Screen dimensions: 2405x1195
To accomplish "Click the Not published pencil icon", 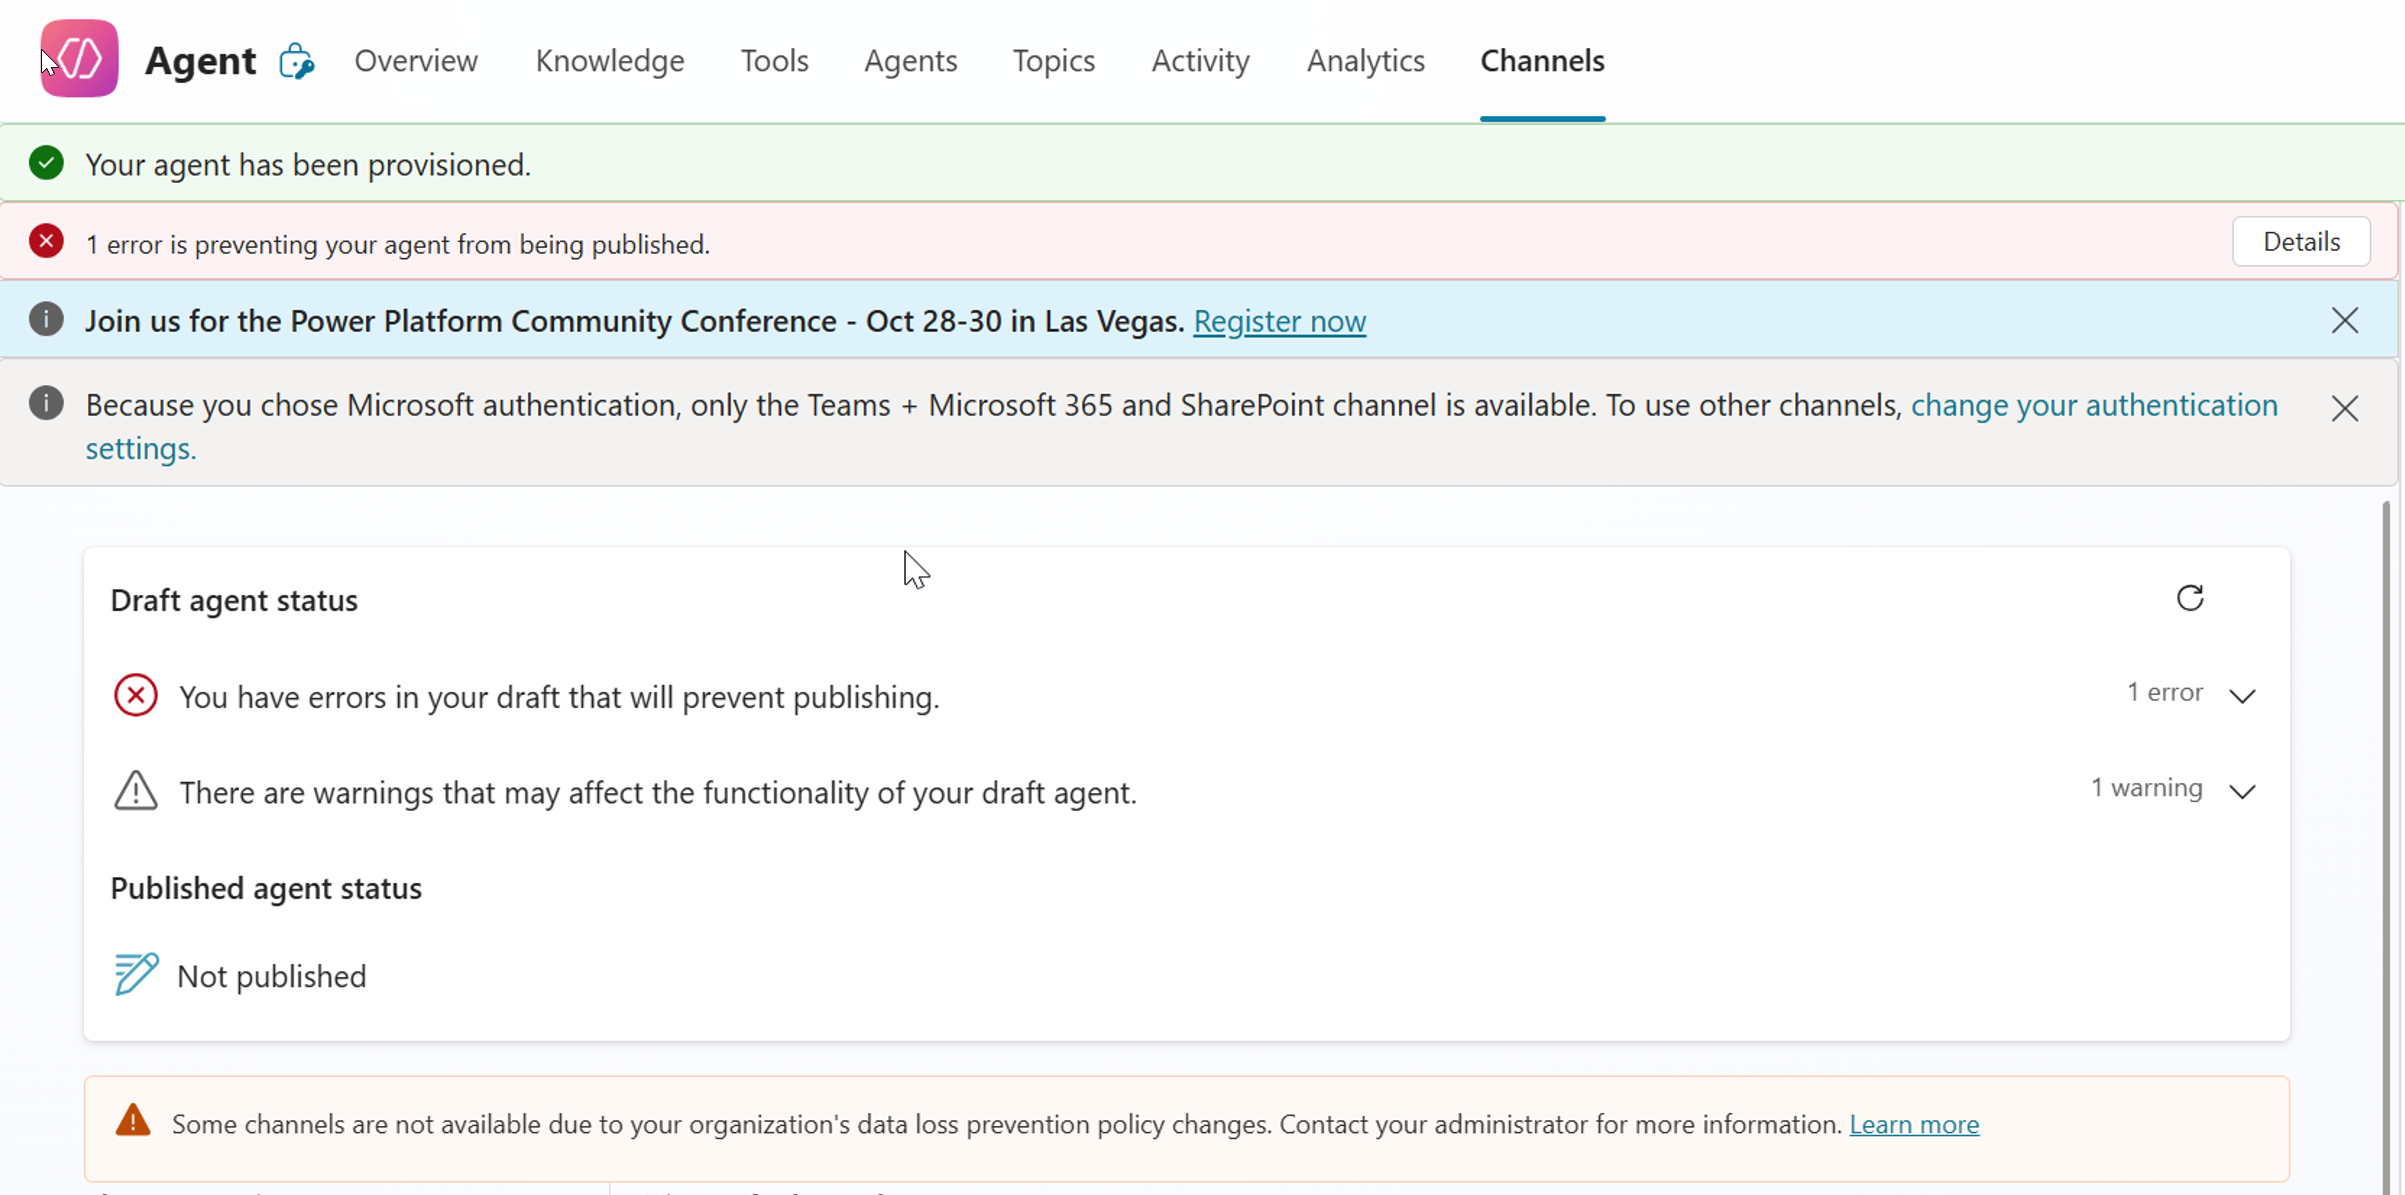I will [136, 974].
